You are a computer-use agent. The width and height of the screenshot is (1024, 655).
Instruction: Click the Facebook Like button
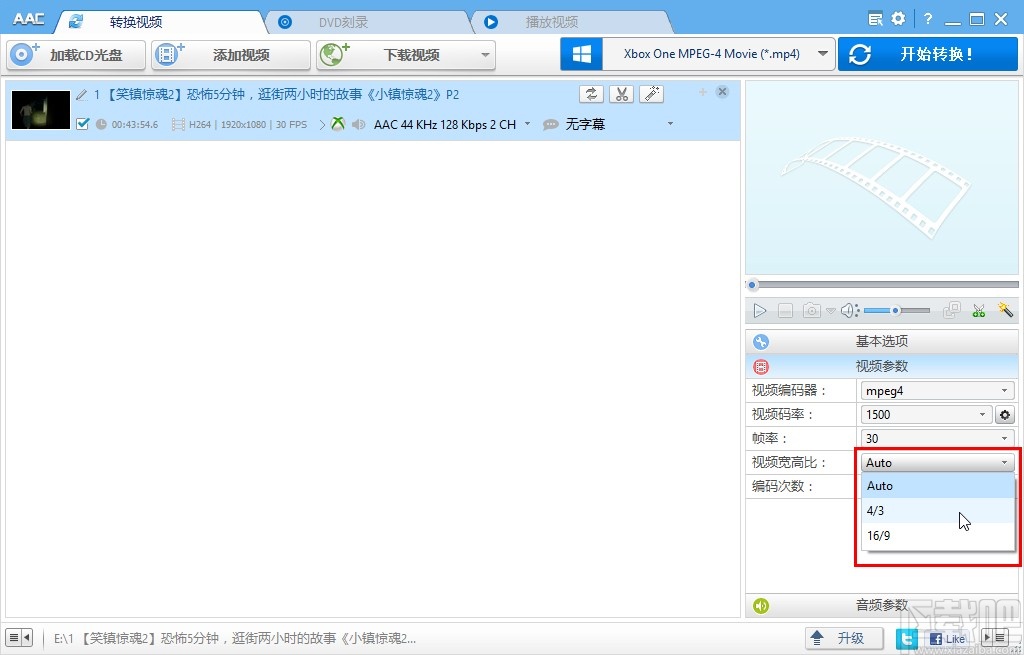pyautogui.click(x=946, y=639)
